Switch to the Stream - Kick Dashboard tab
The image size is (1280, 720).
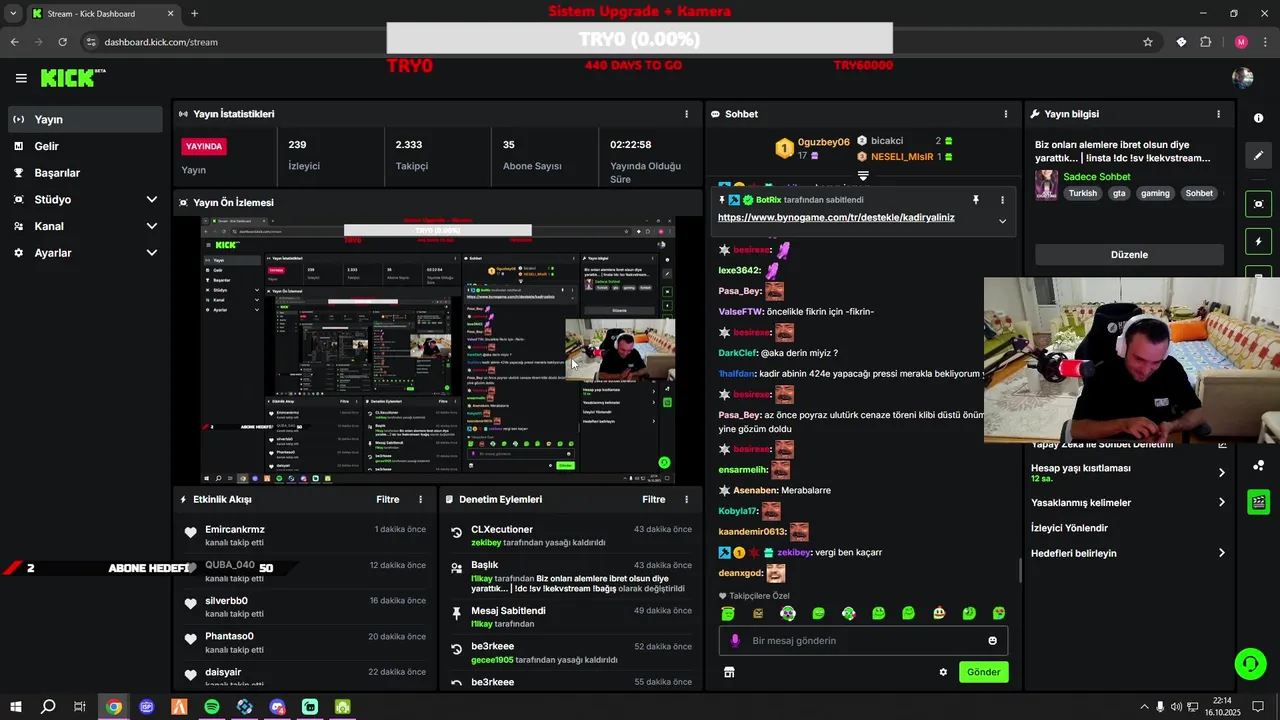point(103,14)
